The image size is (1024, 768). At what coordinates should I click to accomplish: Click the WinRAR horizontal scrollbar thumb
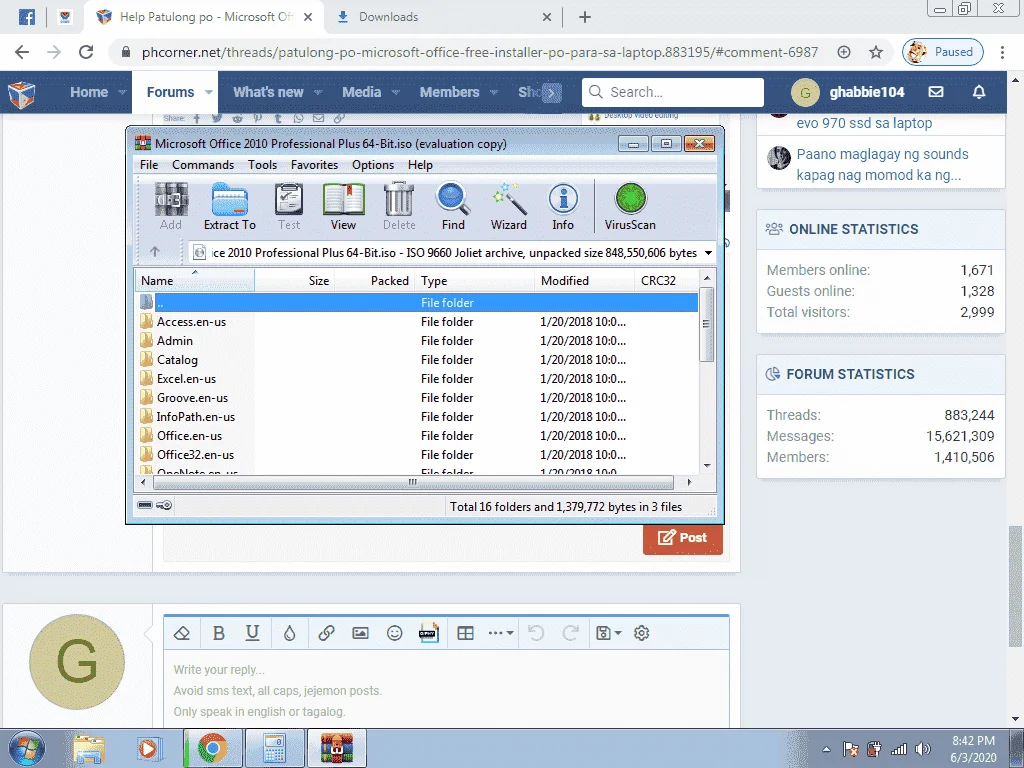(x=413, y=483)
